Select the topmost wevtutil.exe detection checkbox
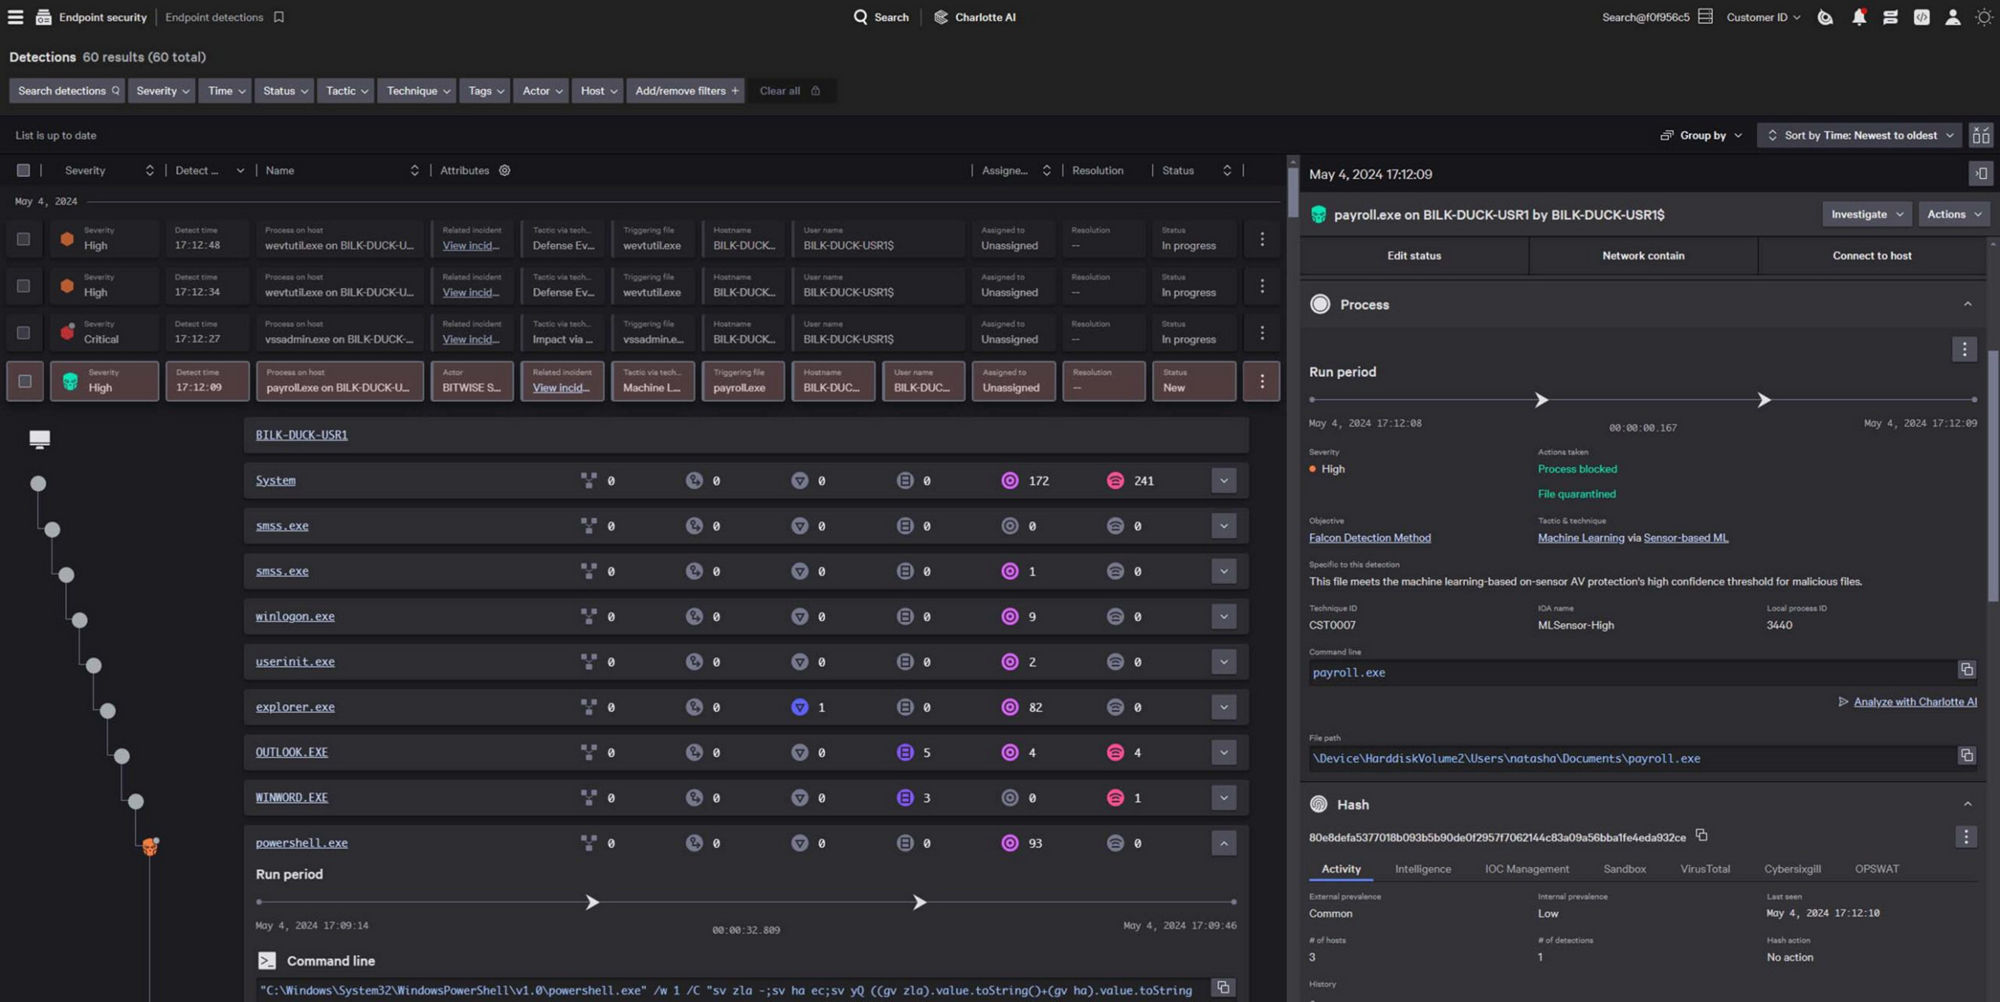The height and width of the screenshot is (1002, 2000). [23, 238]
